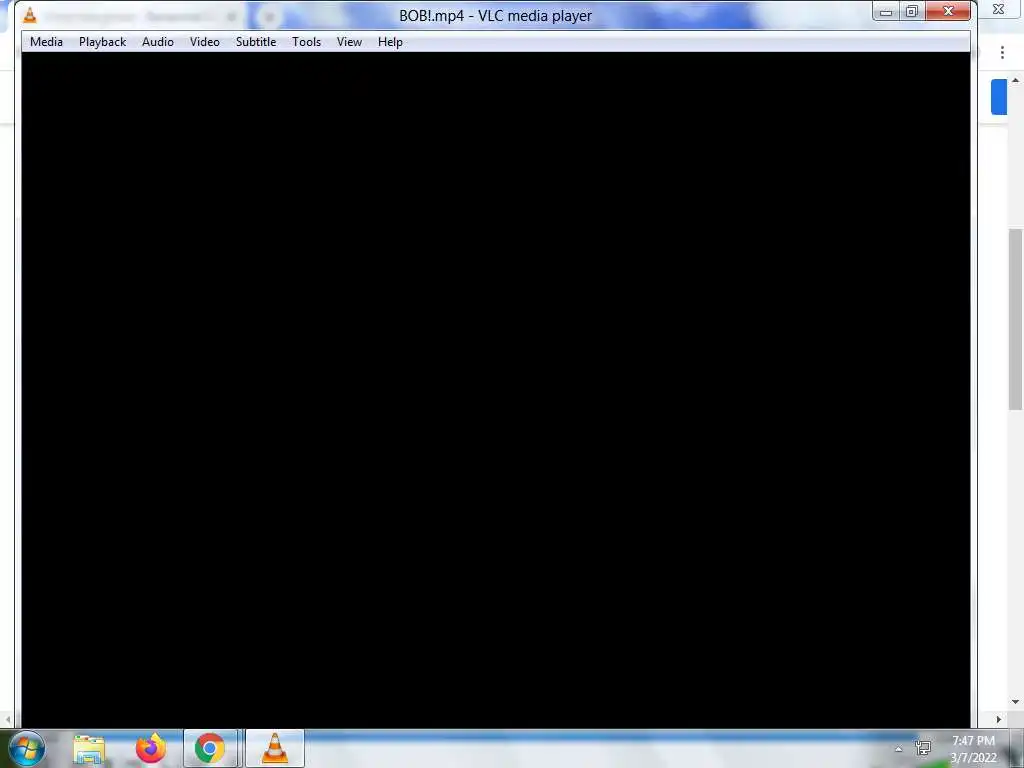Close the VLC media player window

948,12
